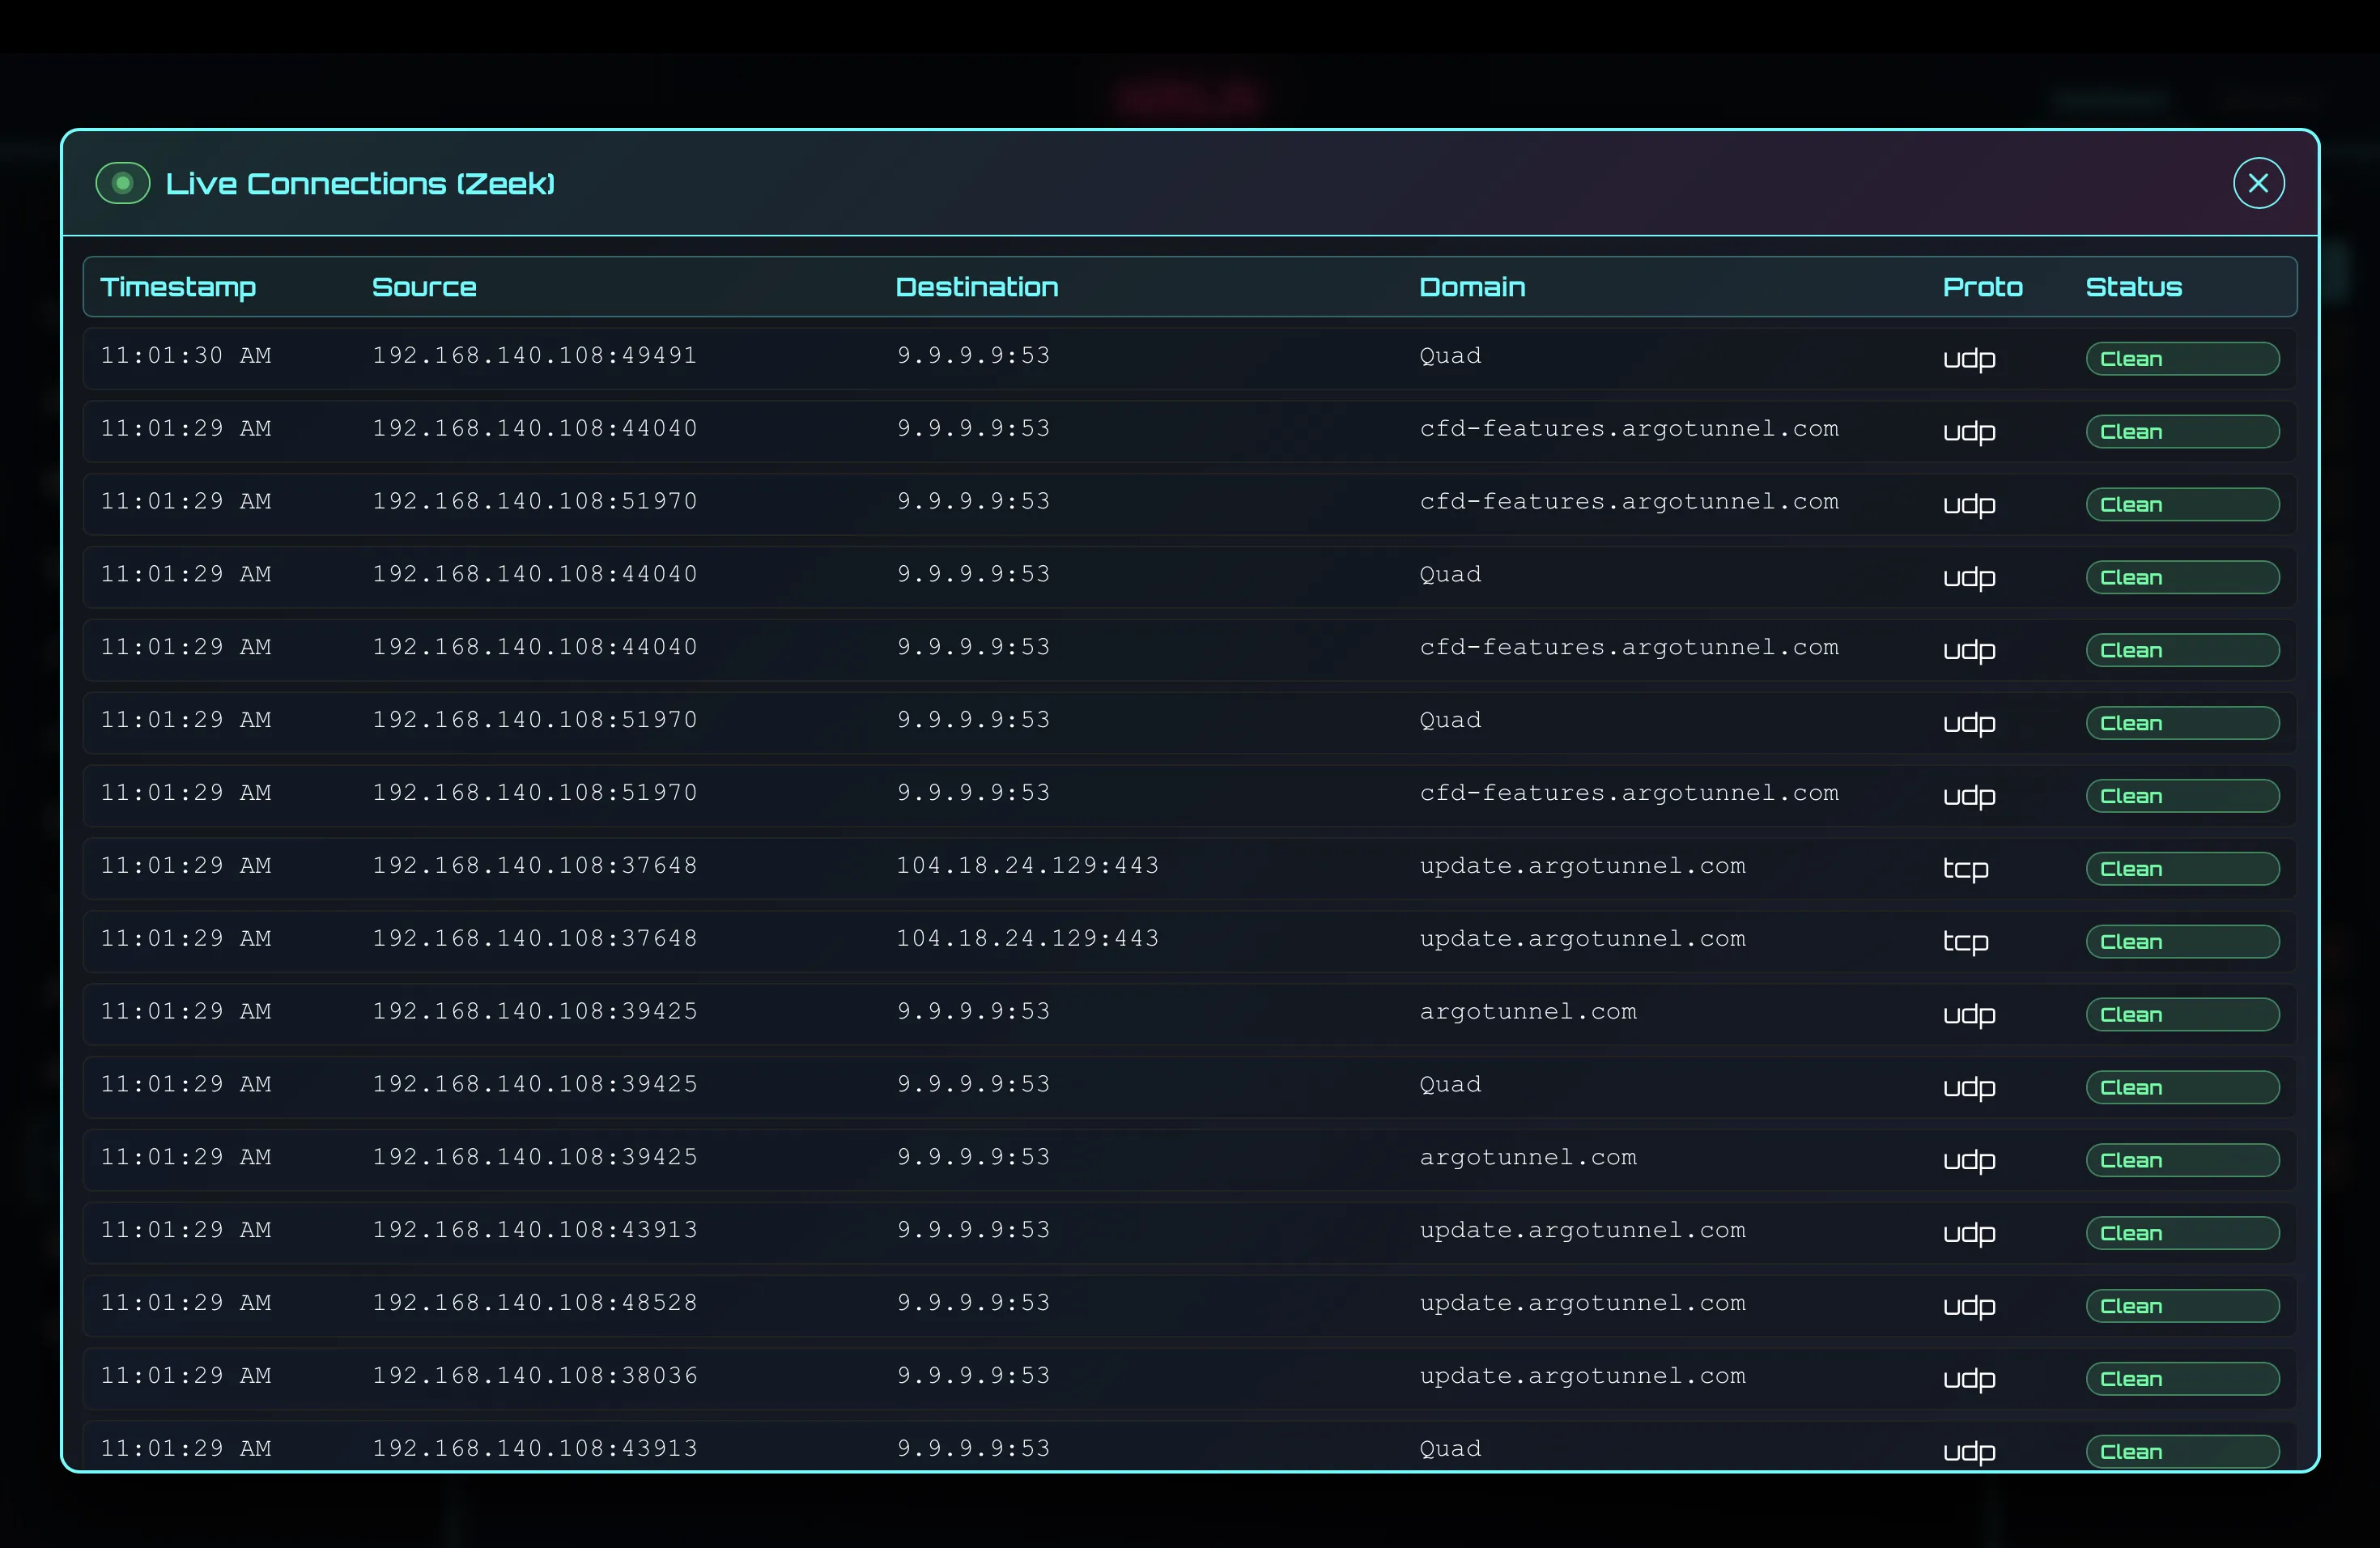Sort by the Source column header
The height and width of the screenshot is (1548, 2380).
[x=424, y=287]
